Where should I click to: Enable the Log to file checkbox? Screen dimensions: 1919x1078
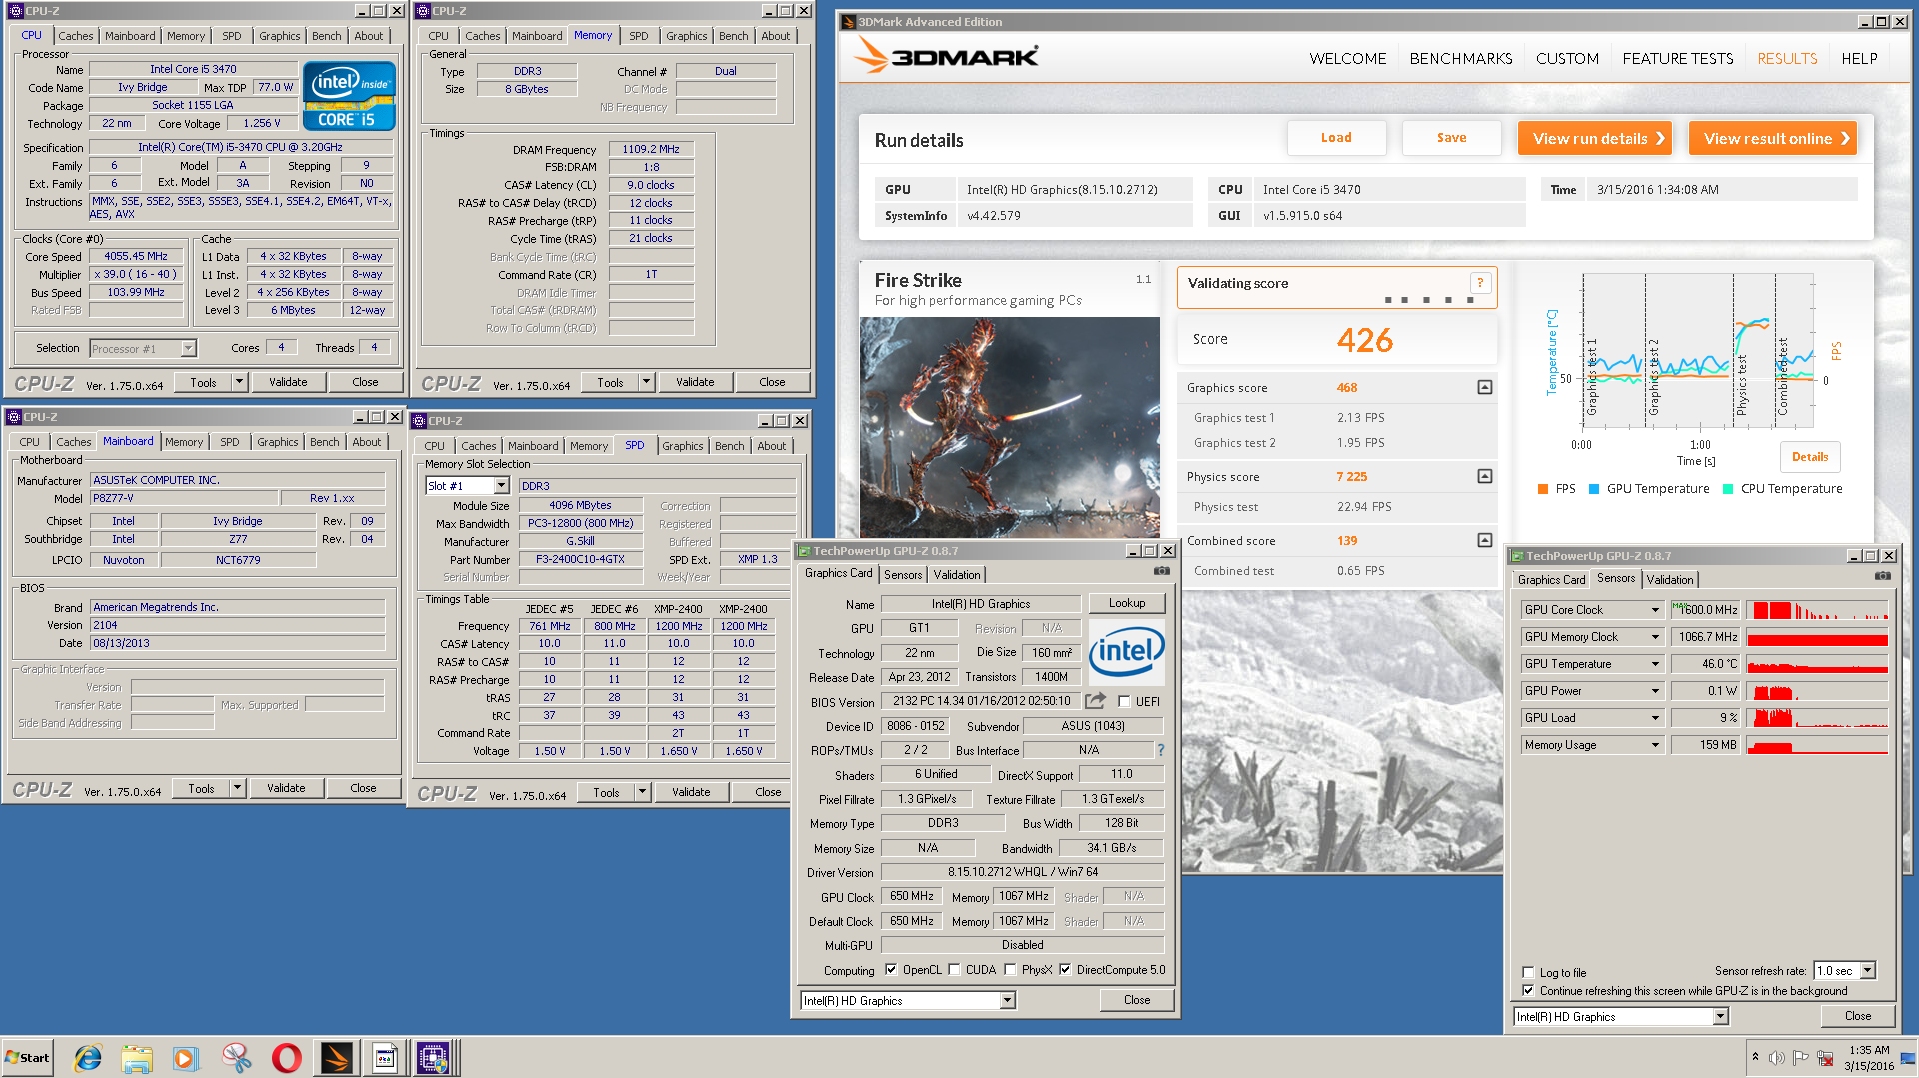point(1528,972)
